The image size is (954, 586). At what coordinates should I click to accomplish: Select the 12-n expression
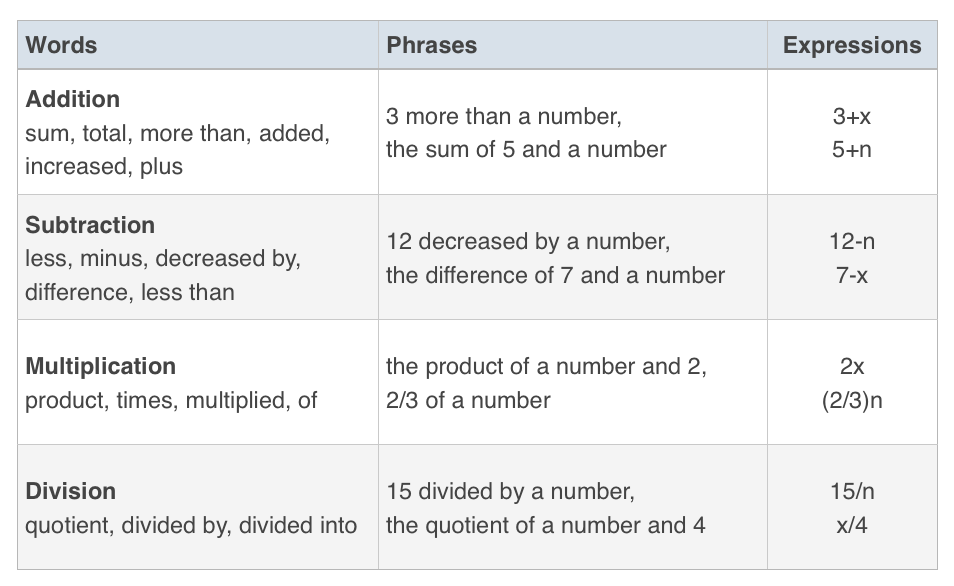(852, 242)
